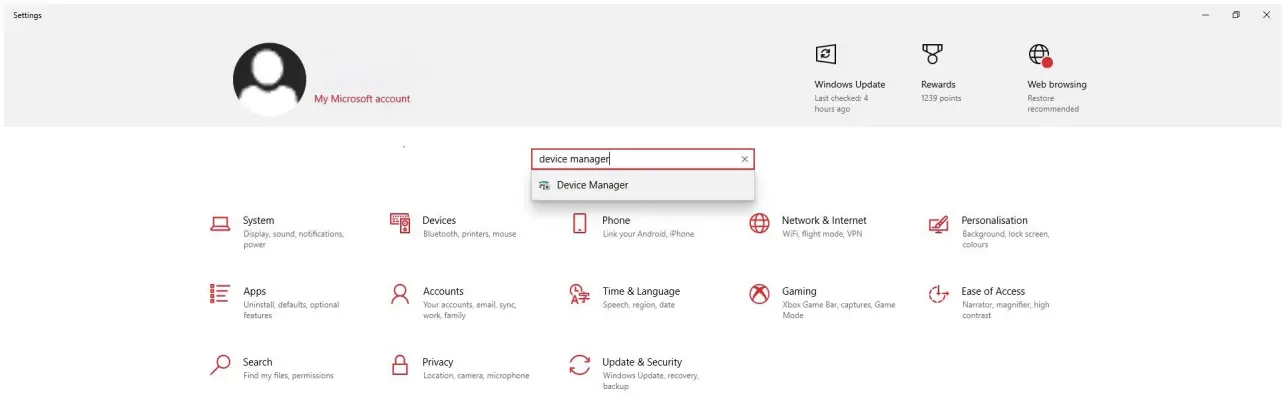
Task: Clear the search box with the X
Action: click(x=744, y=159)
